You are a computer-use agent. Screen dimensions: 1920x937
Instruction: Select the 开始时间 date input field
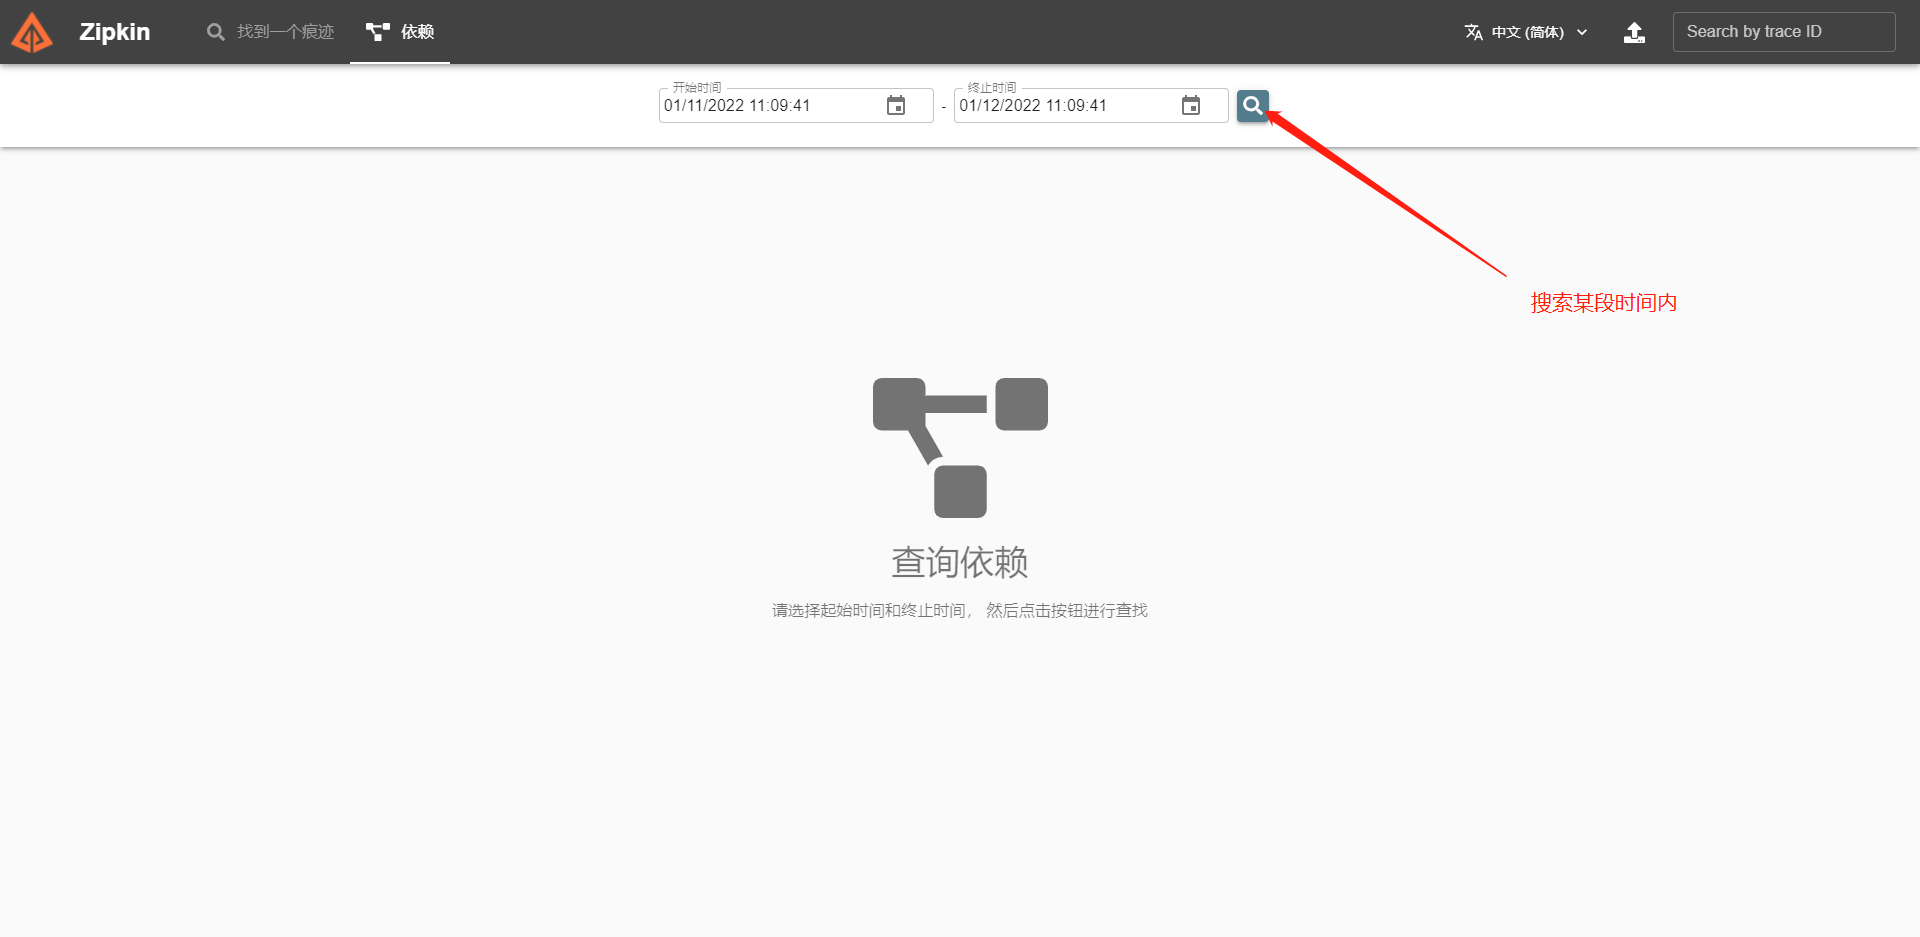click(x=770, y=105)
